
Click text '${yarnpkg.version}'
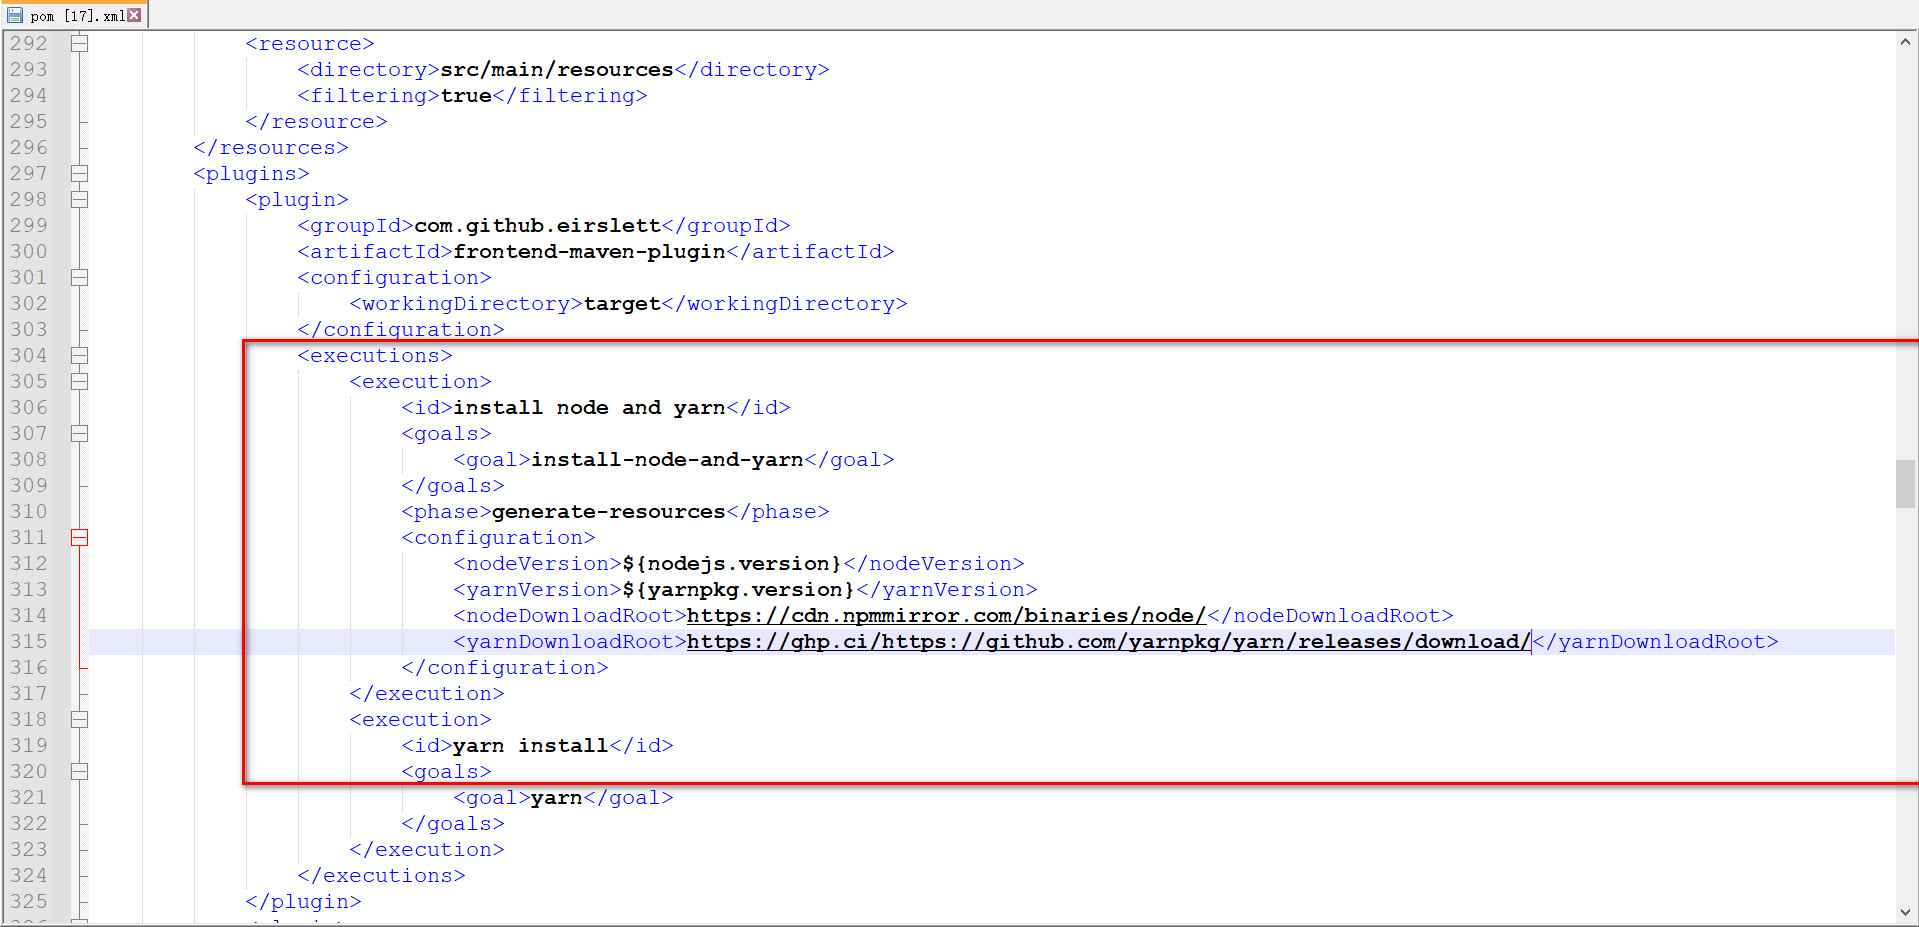(x=739, y=590)
